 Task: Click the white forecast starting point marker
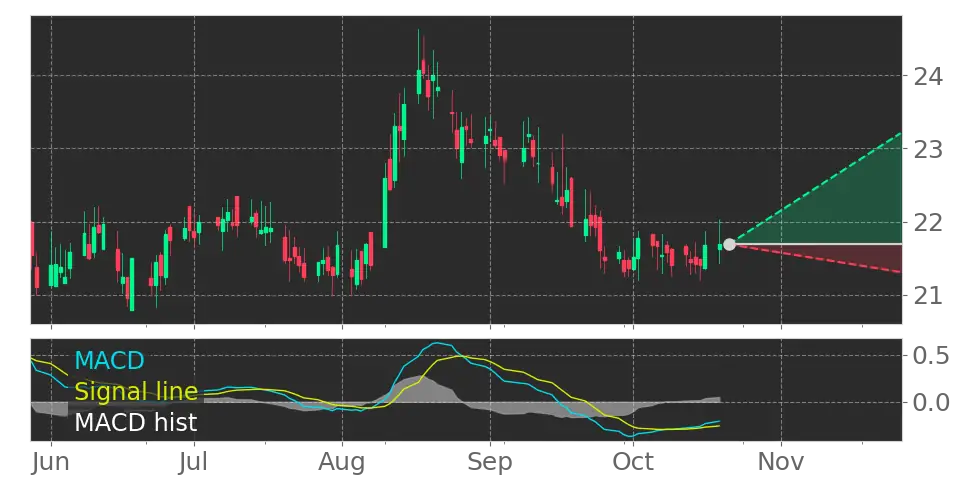coord(730,244)
